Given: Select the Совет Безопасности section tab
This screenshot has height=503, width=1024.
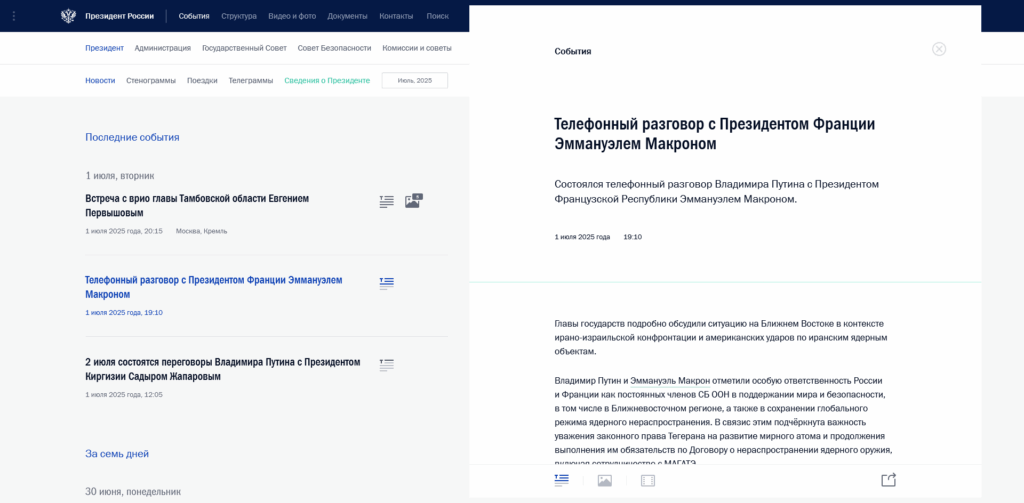Looking at the screenshot, I should 334,48.
